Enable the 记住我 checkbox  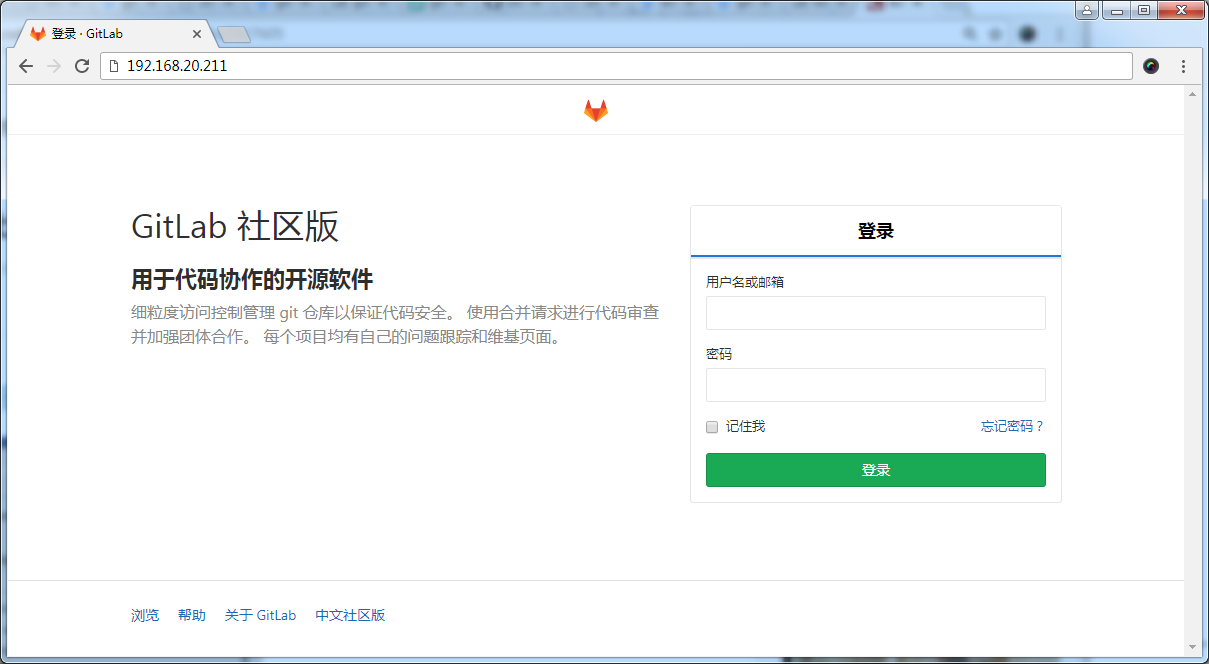click(712, 427)
